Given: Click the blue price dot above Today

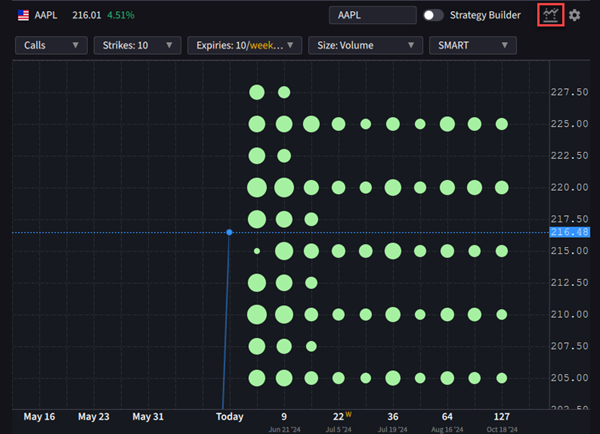Looking at the screenshot, I should click(229, 232).
